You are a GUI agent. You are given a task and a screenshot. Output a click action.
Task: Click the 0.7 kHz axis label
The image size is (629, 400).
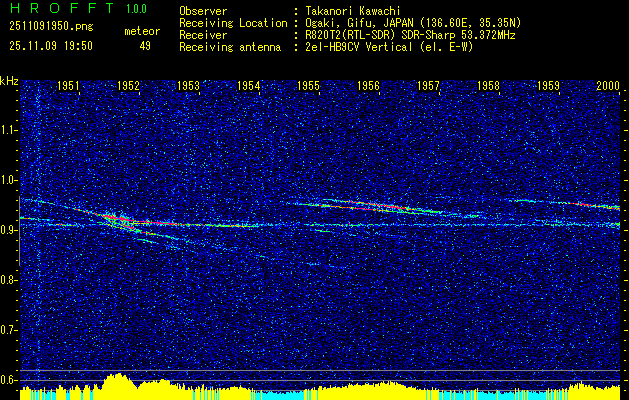[x=8, y=330]
